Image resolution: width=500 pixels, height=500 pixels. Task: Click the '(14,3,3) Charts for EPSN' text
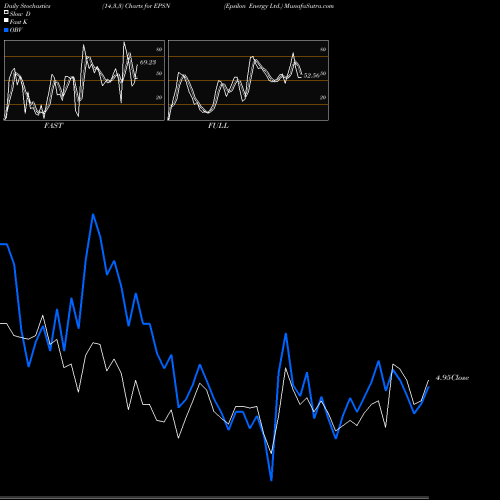(x=136, y=6)
